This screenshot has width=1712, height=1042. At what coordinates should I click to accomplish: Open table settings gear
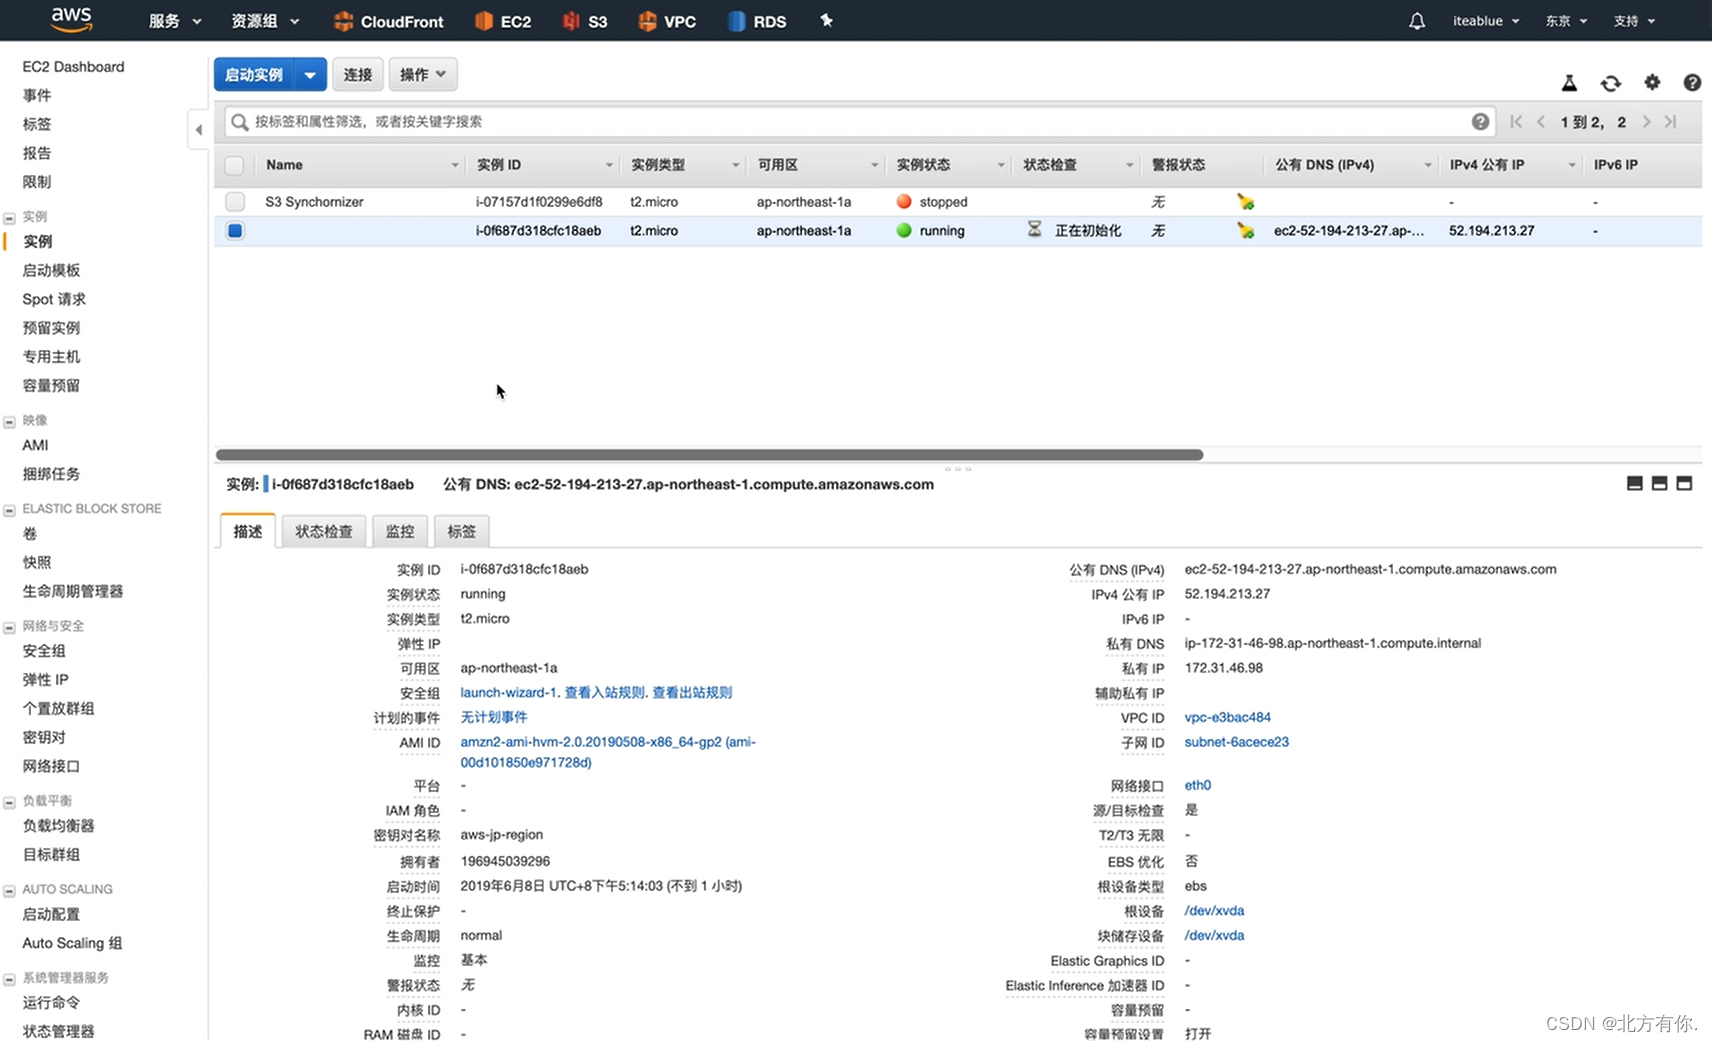coord(1652,82)
